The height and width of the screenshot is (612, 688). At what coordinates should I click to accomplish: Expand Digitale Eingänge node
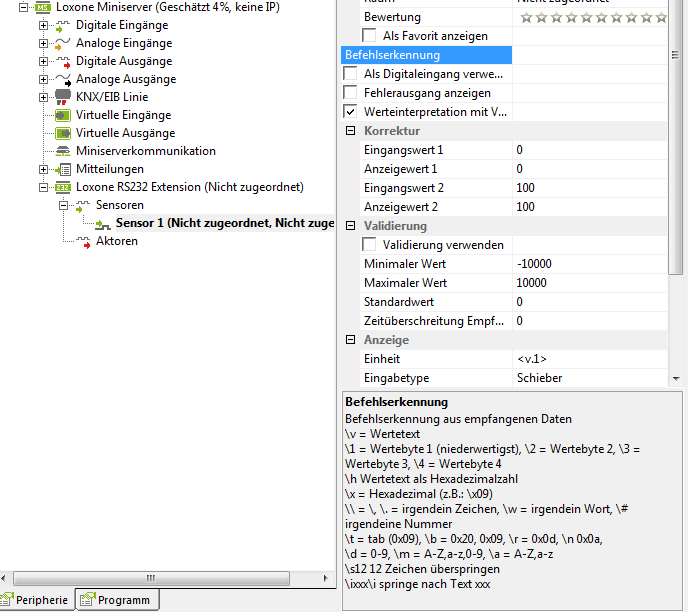click(43, 25)
